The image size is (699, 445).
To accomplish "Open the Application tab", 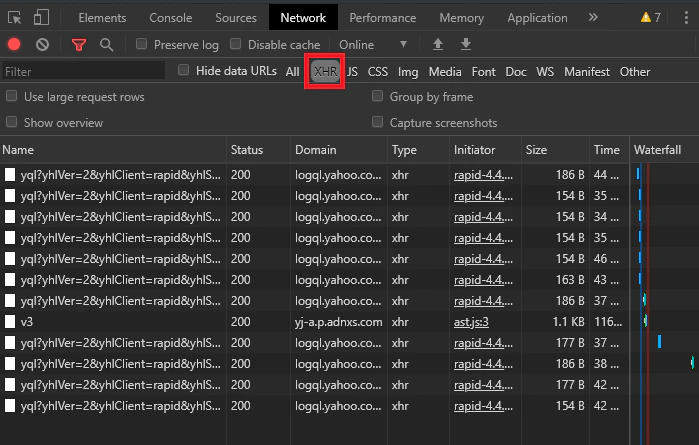I will (537, 18).
